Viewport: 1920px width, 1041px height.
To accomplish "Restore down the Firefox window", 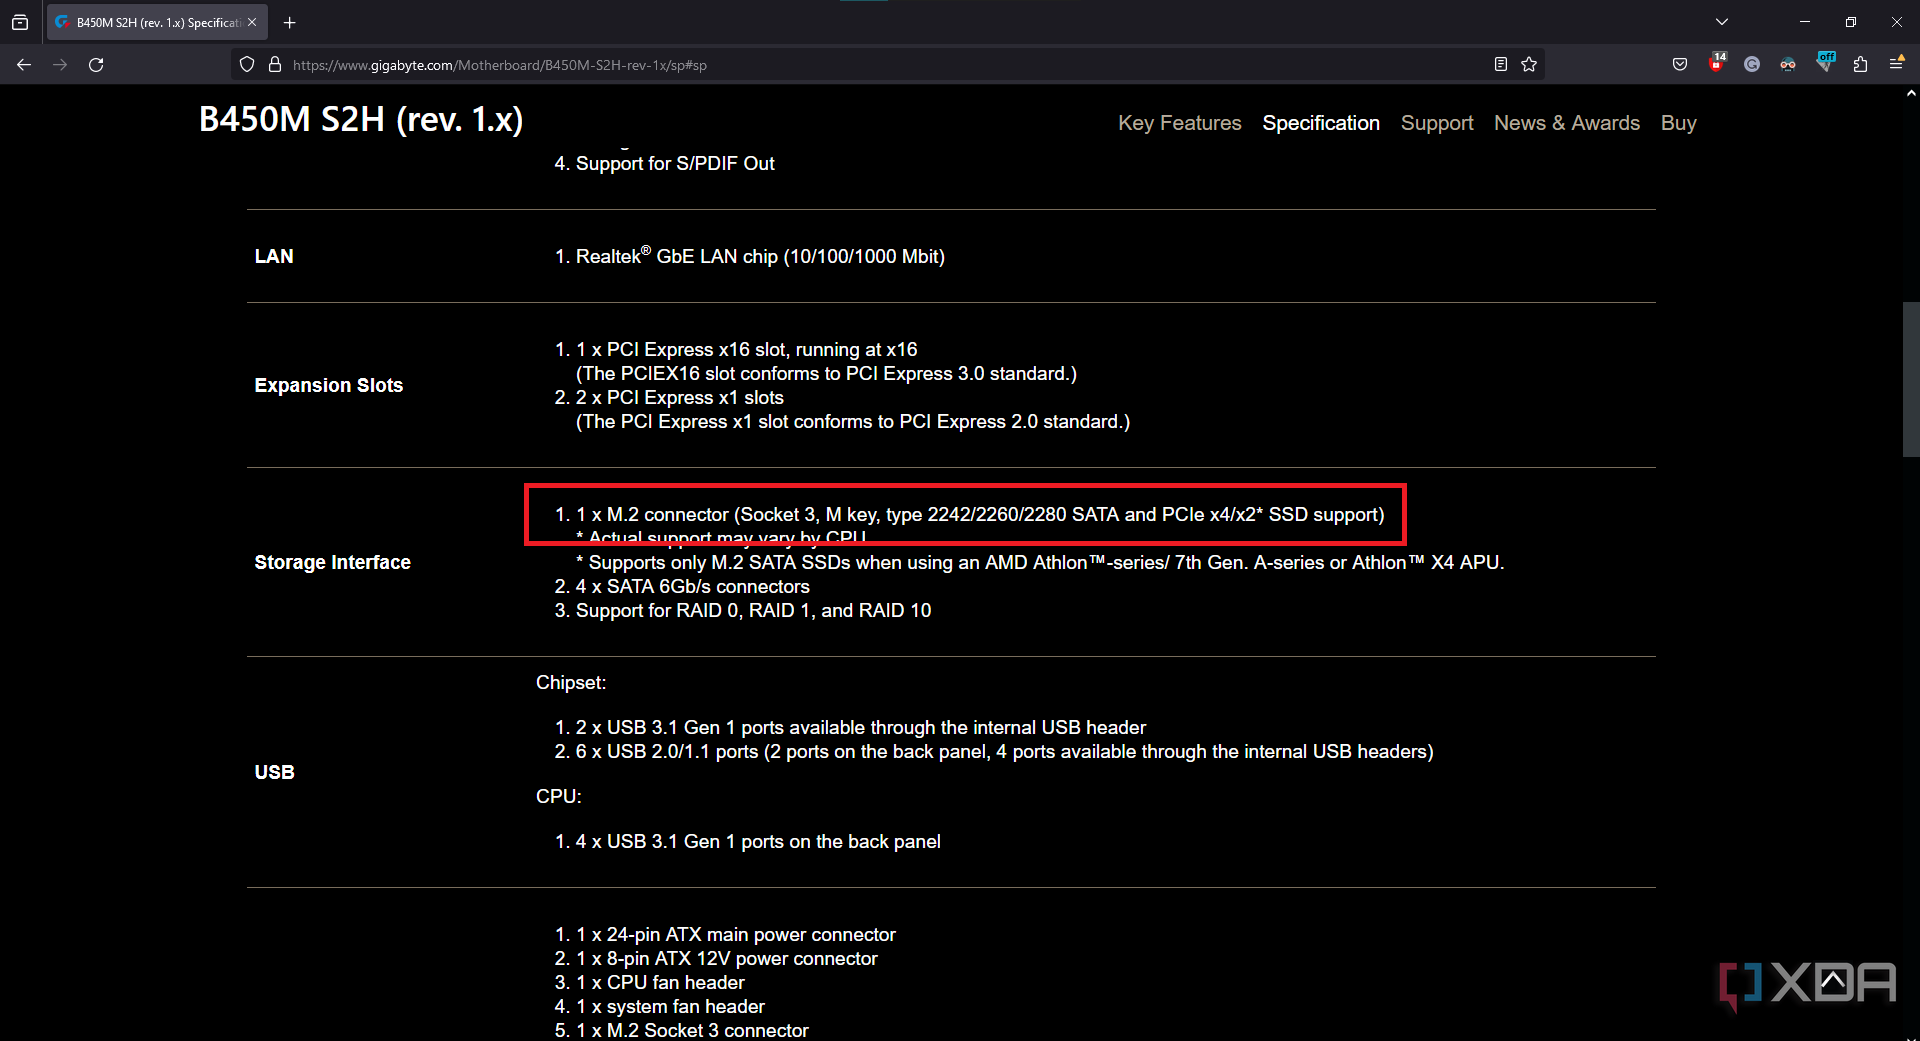I will [1851, 22].
